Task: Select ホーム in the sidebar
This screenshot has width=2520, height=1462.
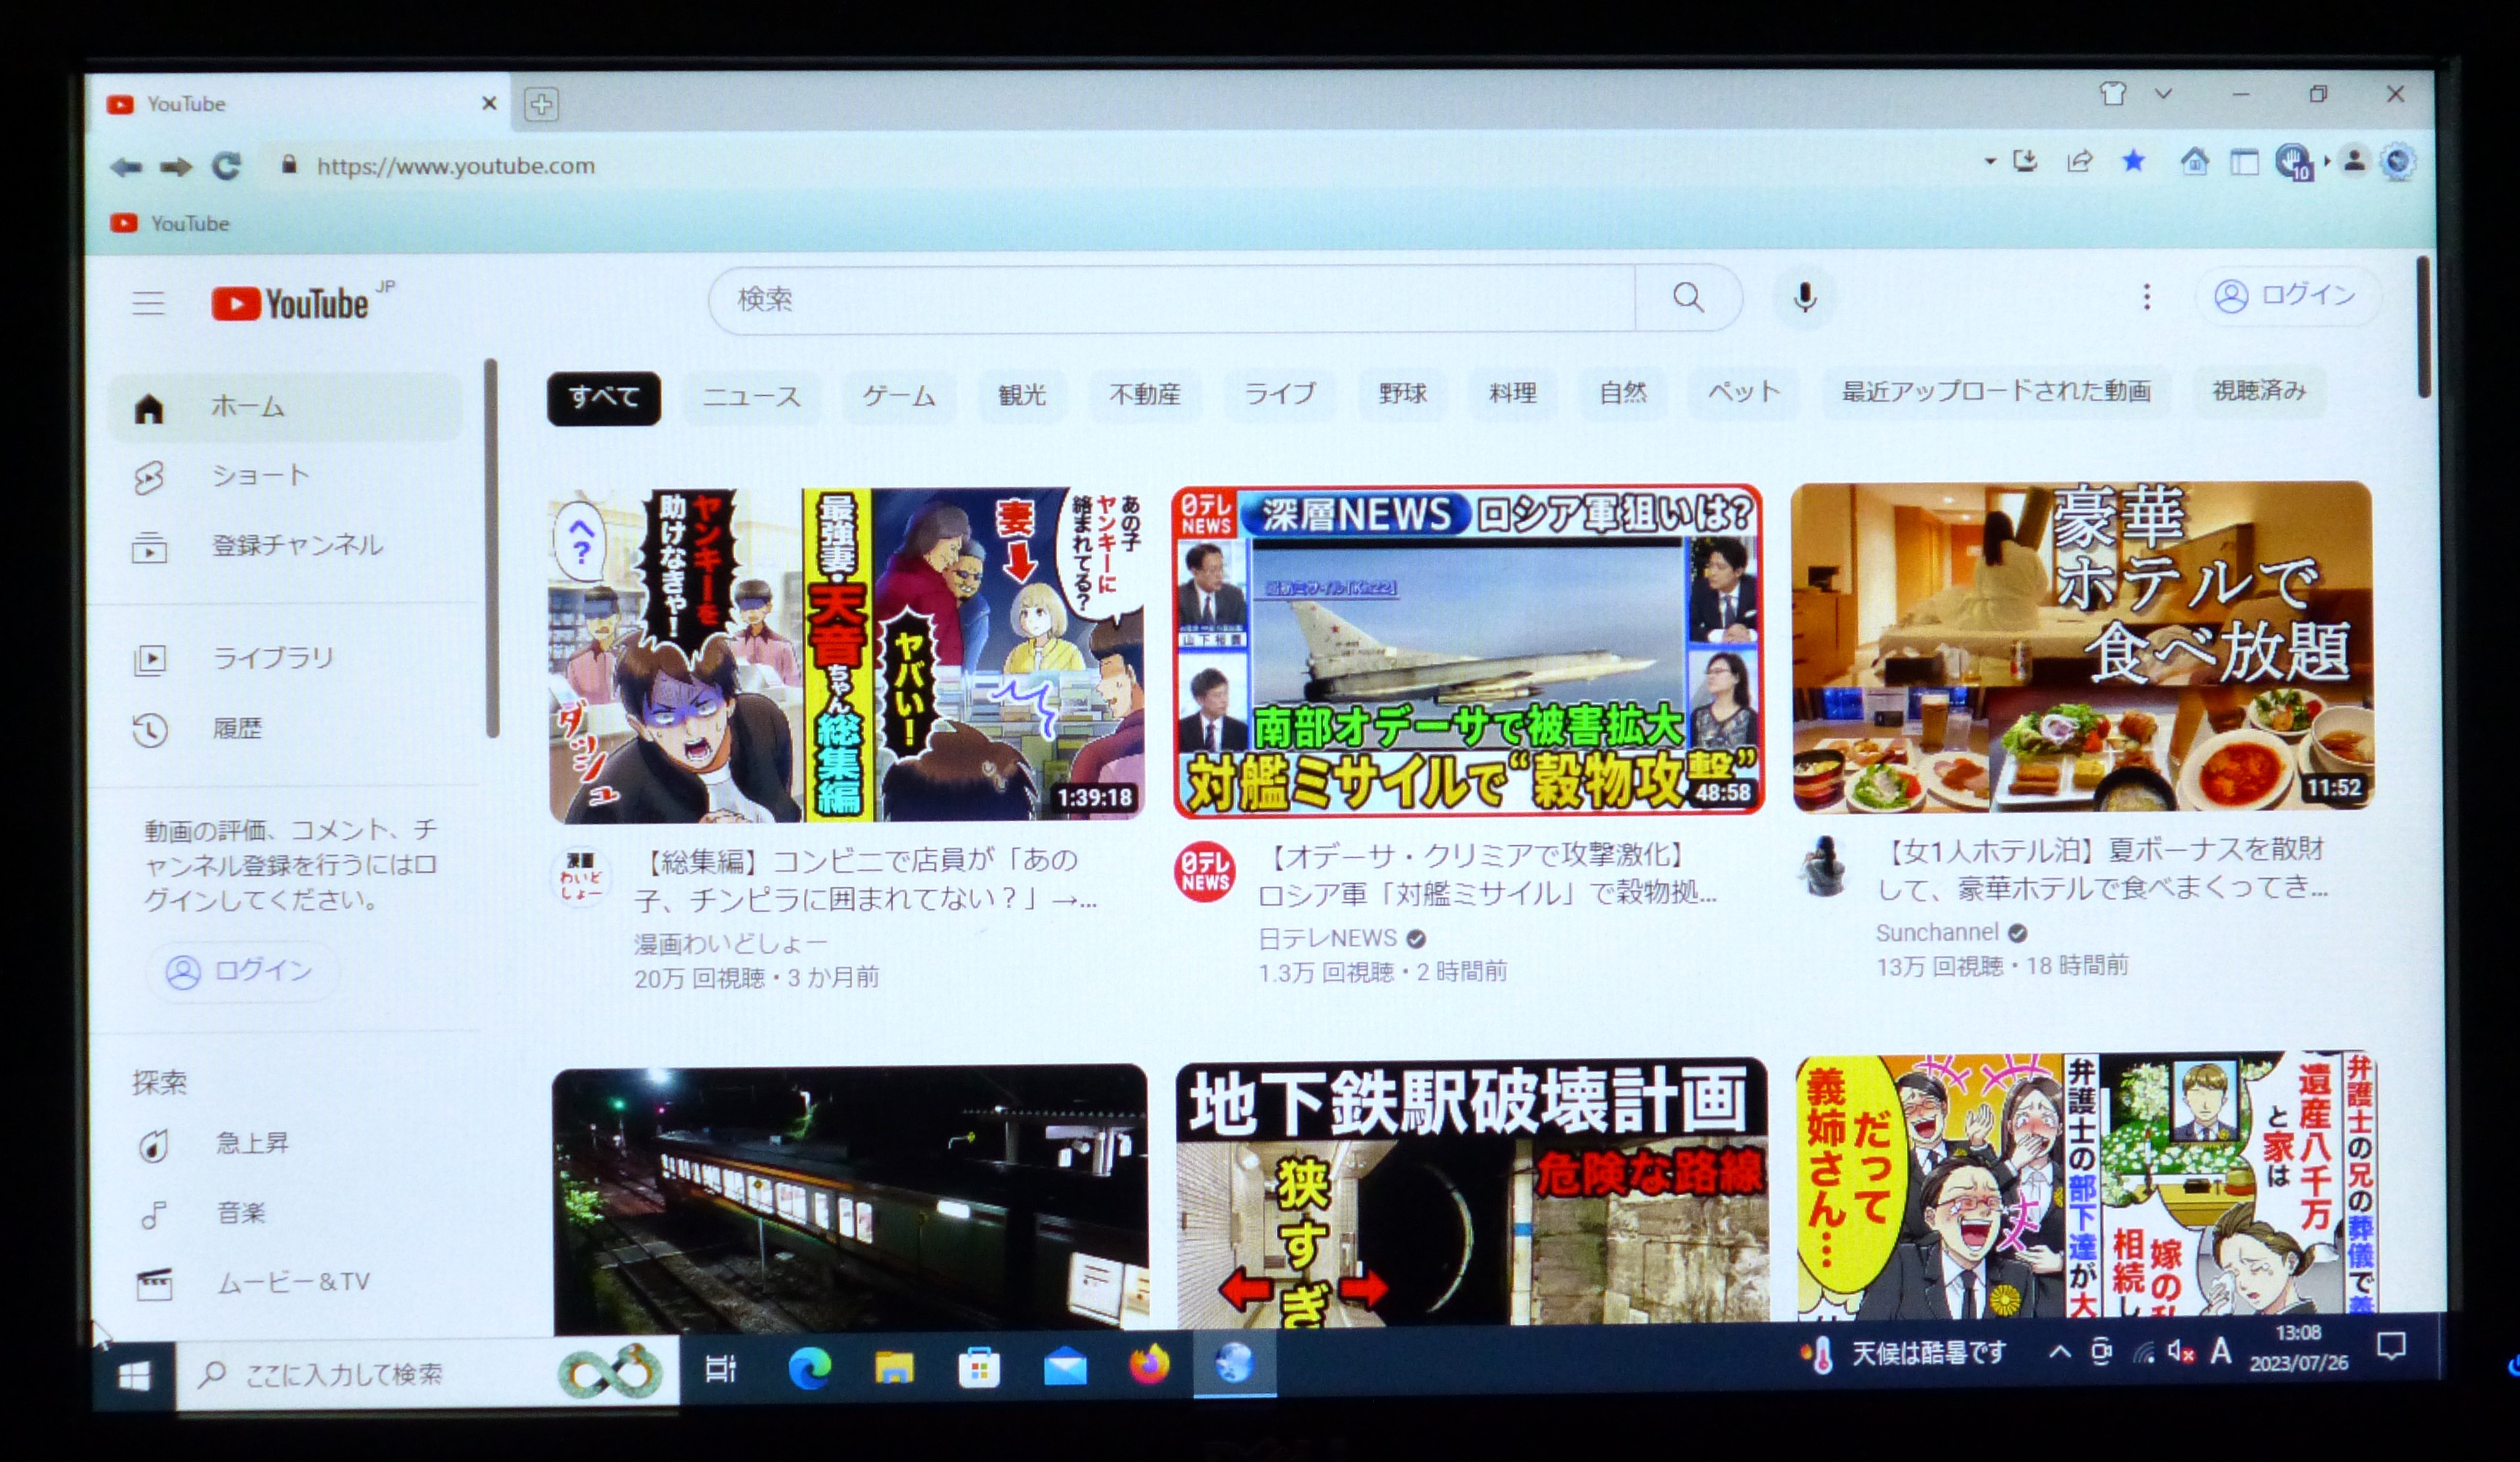Action: tap(285, 407)
